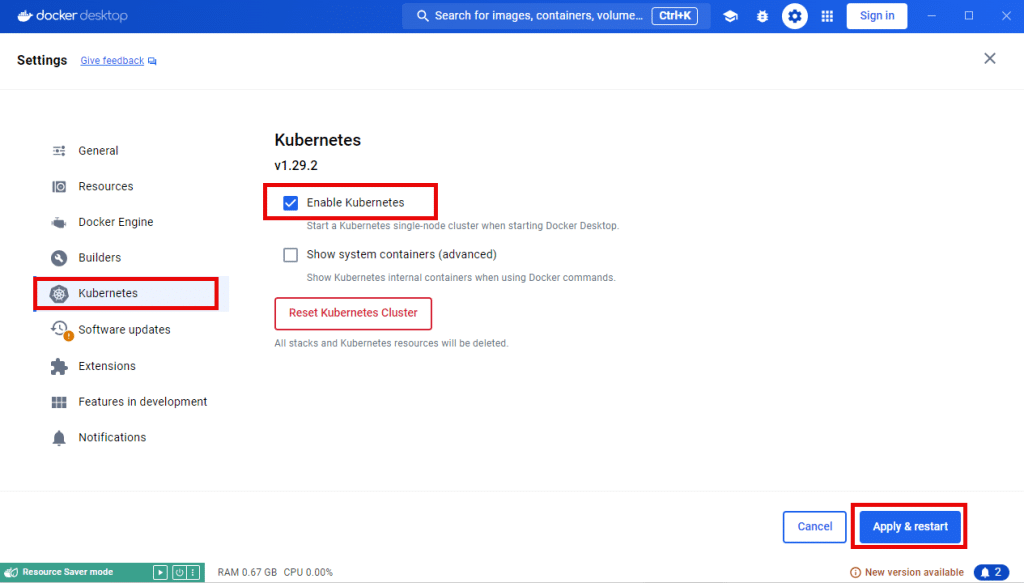Uncheck the Enable Kubernetes checkbox

tap(291, 202)
